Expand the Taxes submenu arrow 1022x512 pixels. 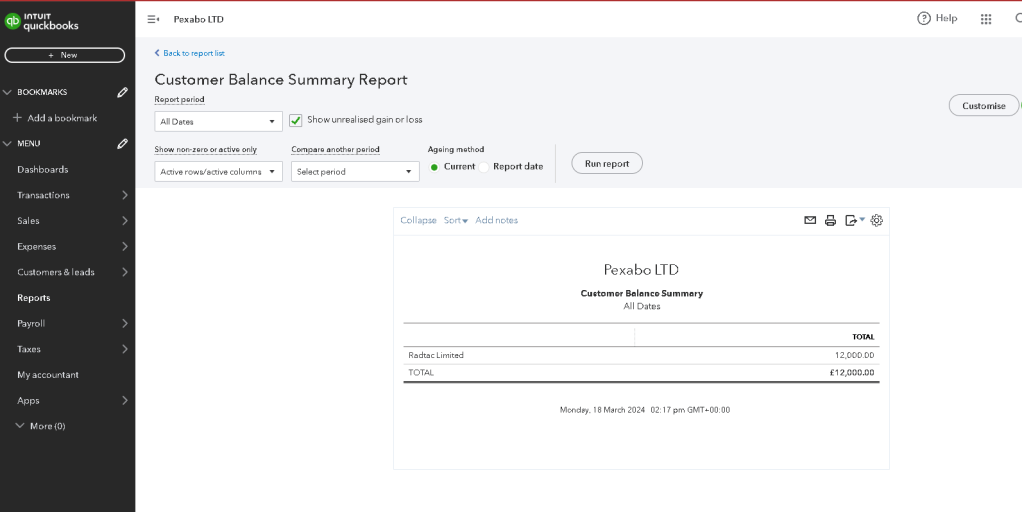124,349
